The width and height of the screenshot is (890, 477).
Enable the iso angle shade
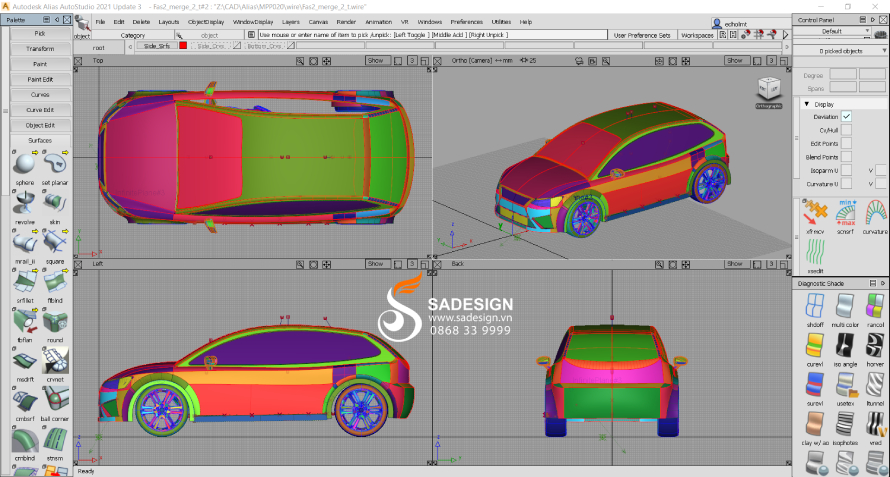coord(845,346)
